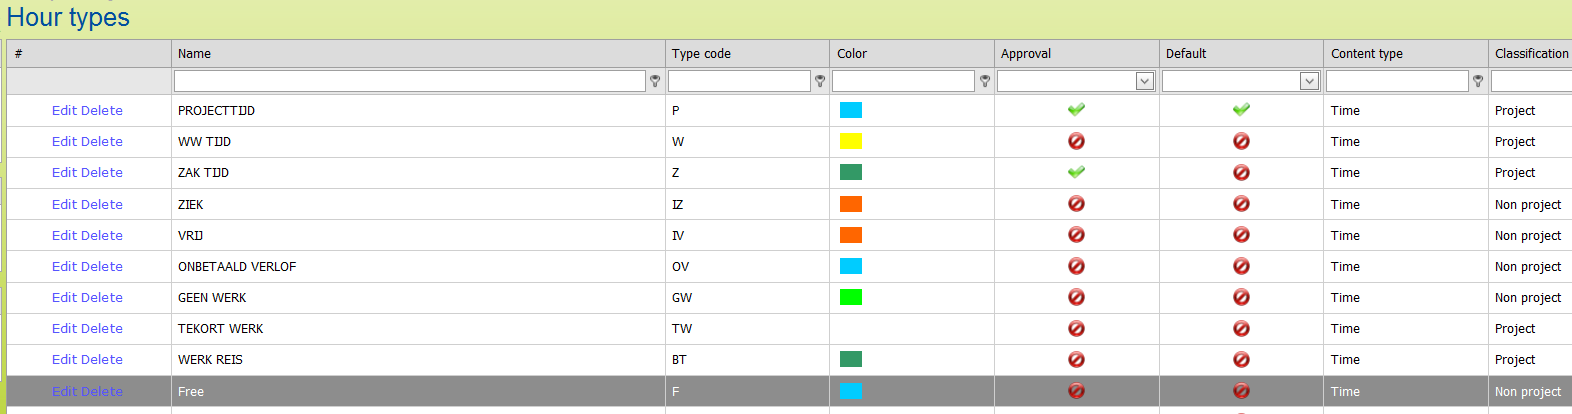This screenshot has height=414, width=1572.
Task: Click the green Approval checkmark for PROJECTTIJD
Action: click(x=1076, y=110)
